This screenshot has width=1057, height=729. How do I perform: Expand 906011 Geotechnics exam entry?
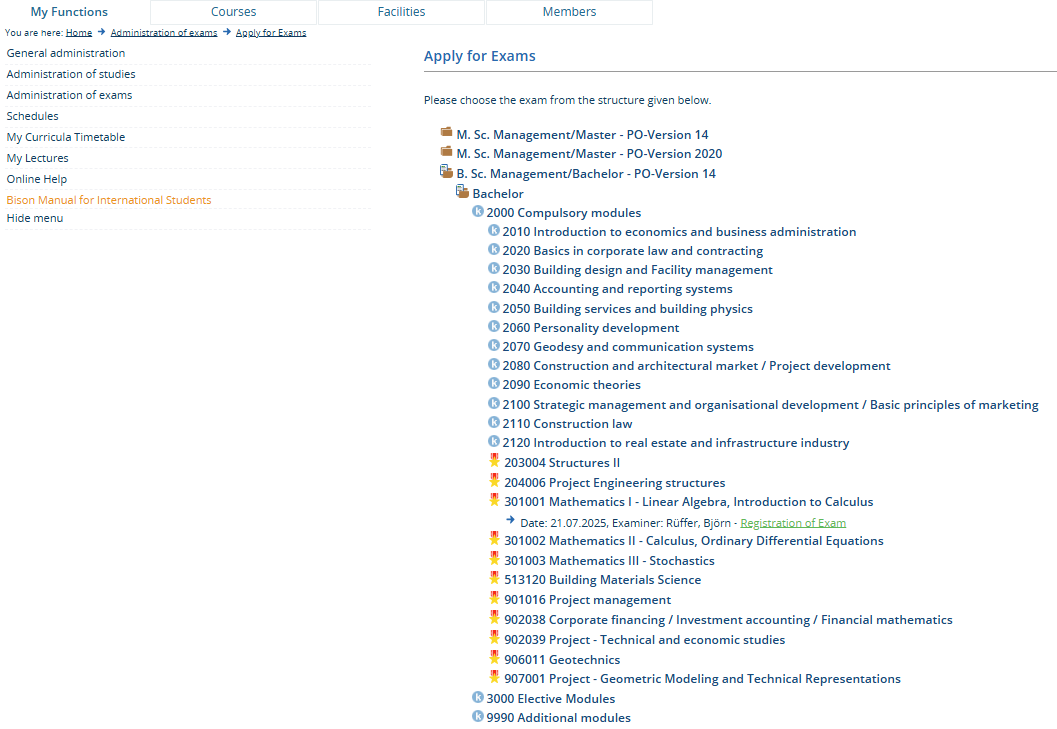(x=562, y=660)
